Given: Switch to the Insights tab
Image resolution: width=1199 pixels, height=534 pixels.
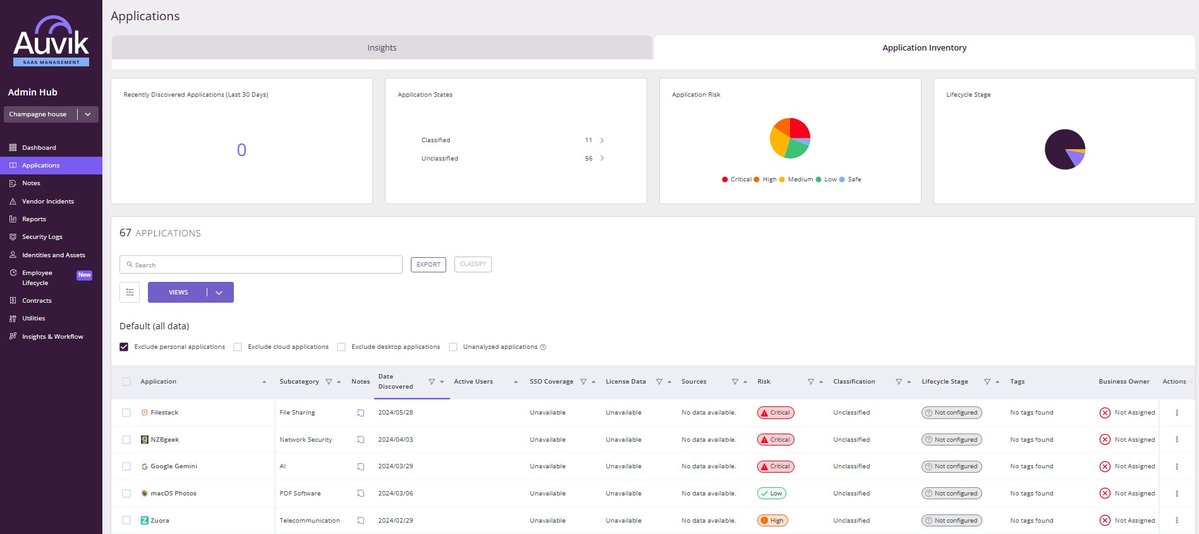Looking at the screenshot, I should 381,48.
